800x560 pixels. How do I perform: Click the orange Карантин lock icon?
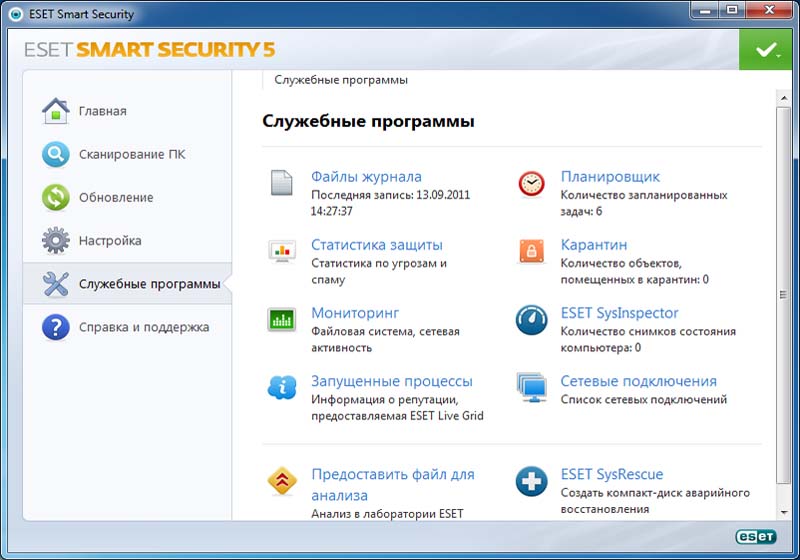[x=532, y=251]
